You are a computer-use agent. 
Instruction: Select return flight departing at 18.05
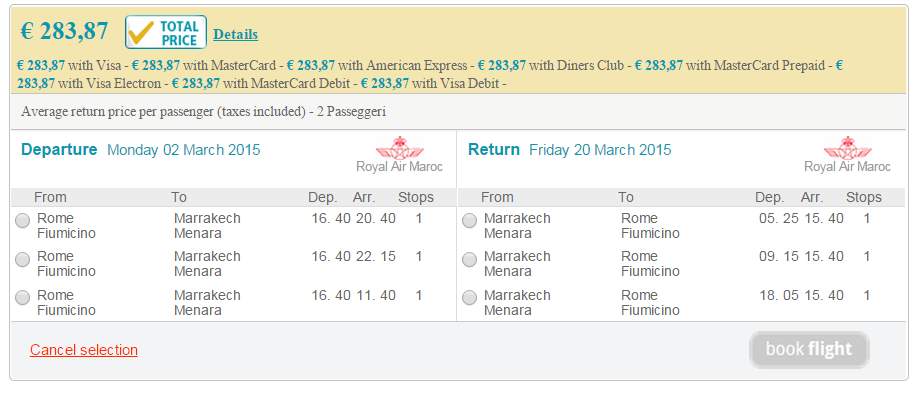[469, 298]
